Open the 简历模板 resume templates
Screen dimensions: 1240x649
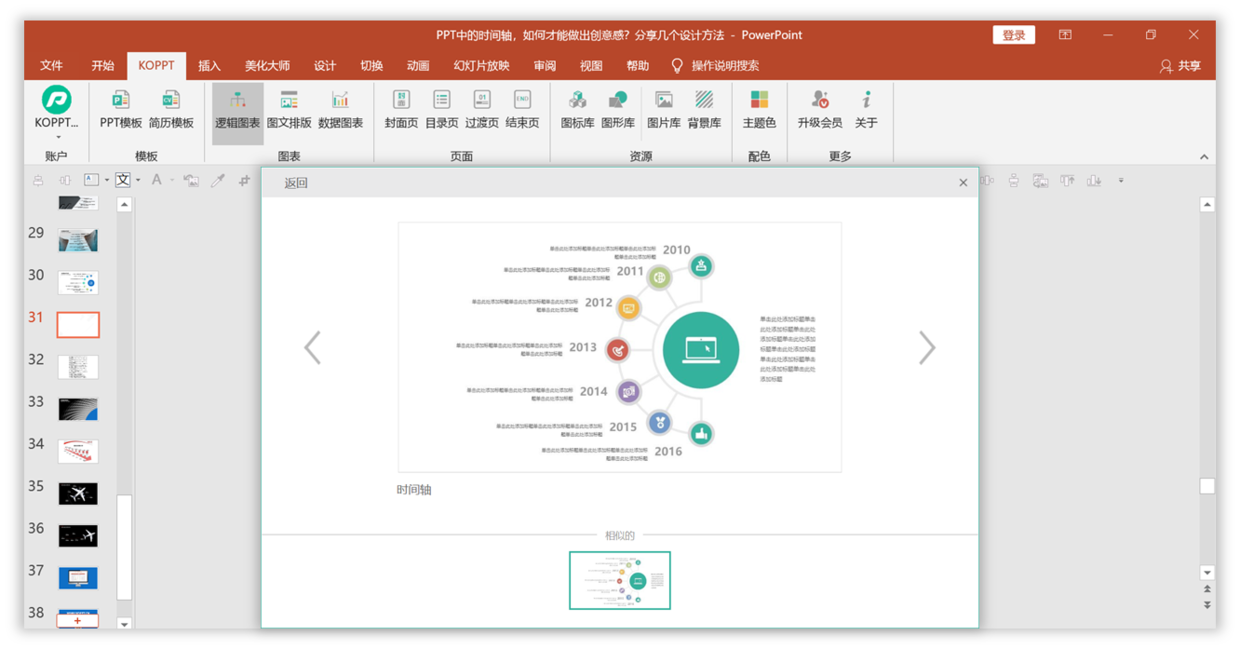(x=171, y=110)
